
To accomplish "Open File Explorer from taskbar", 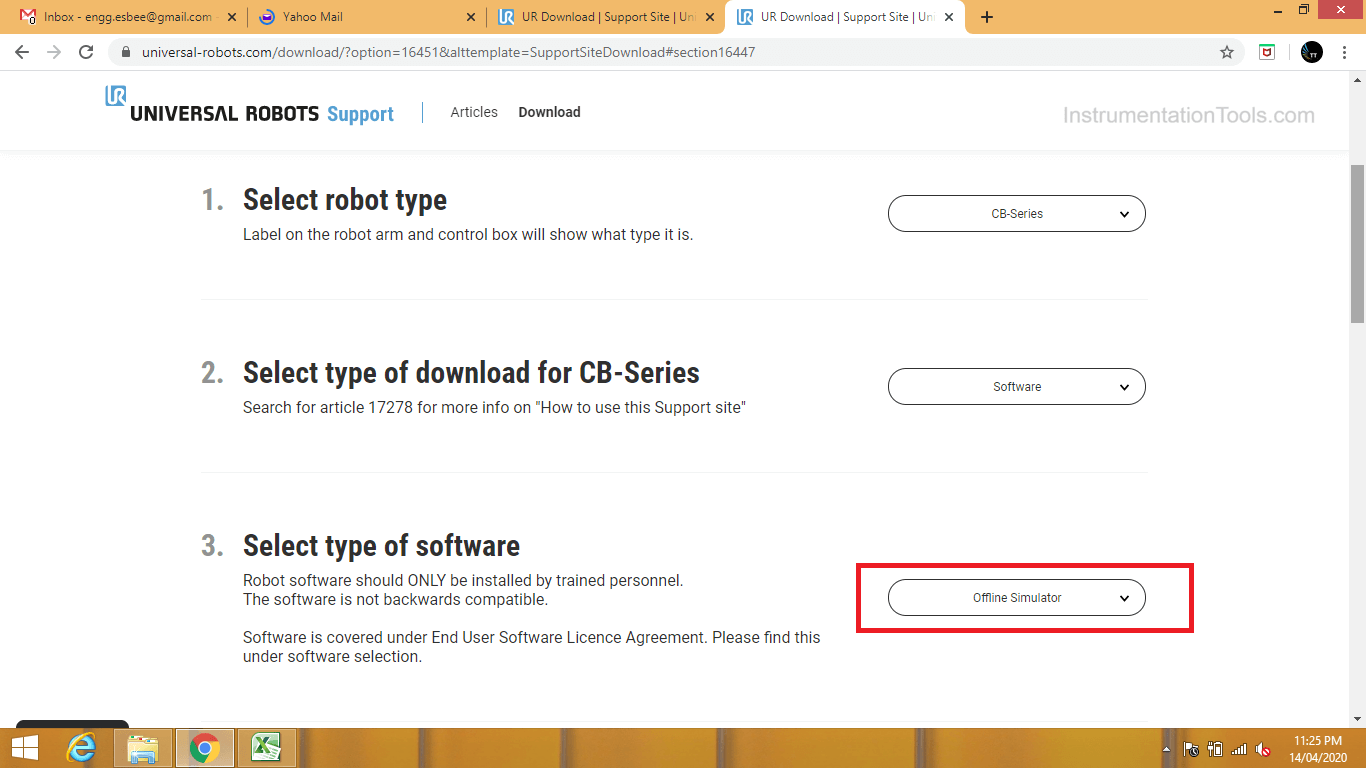I will click(143, 747).
